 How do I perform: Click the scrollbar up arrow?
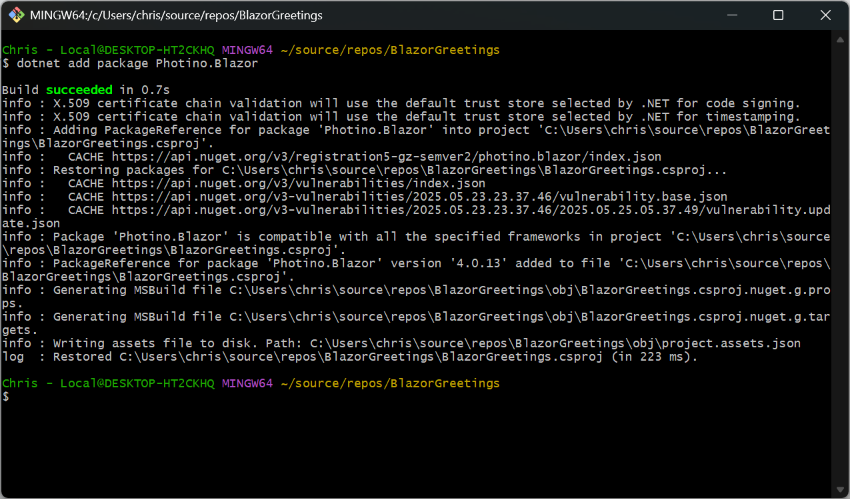[842, 39]
